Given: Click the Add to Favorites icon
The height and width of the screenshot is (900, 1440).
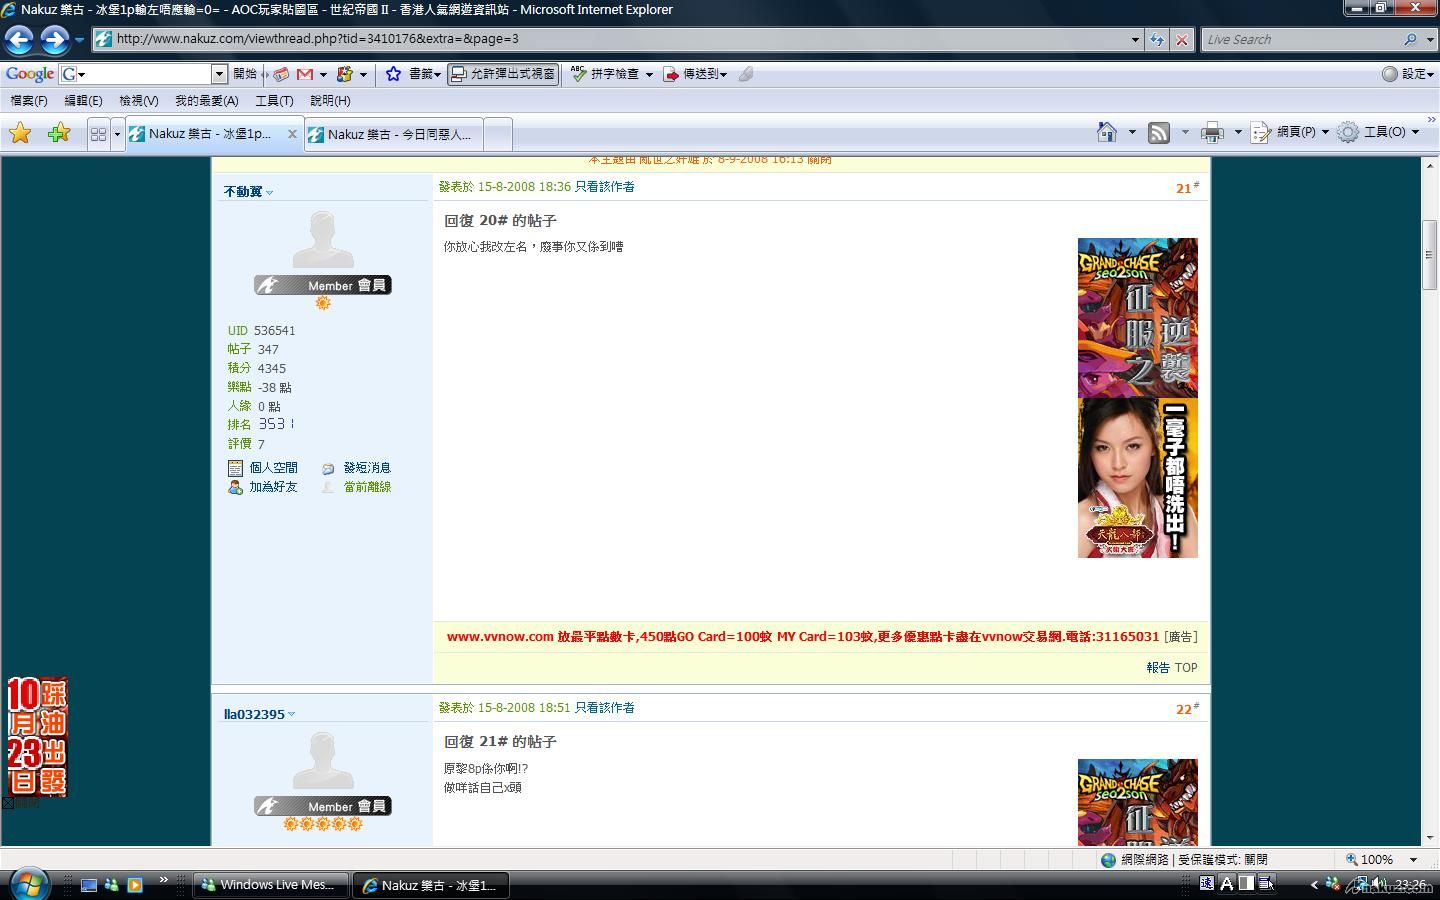Looking at the screenshot, I should pyautogui.click(x=59, y=133).
